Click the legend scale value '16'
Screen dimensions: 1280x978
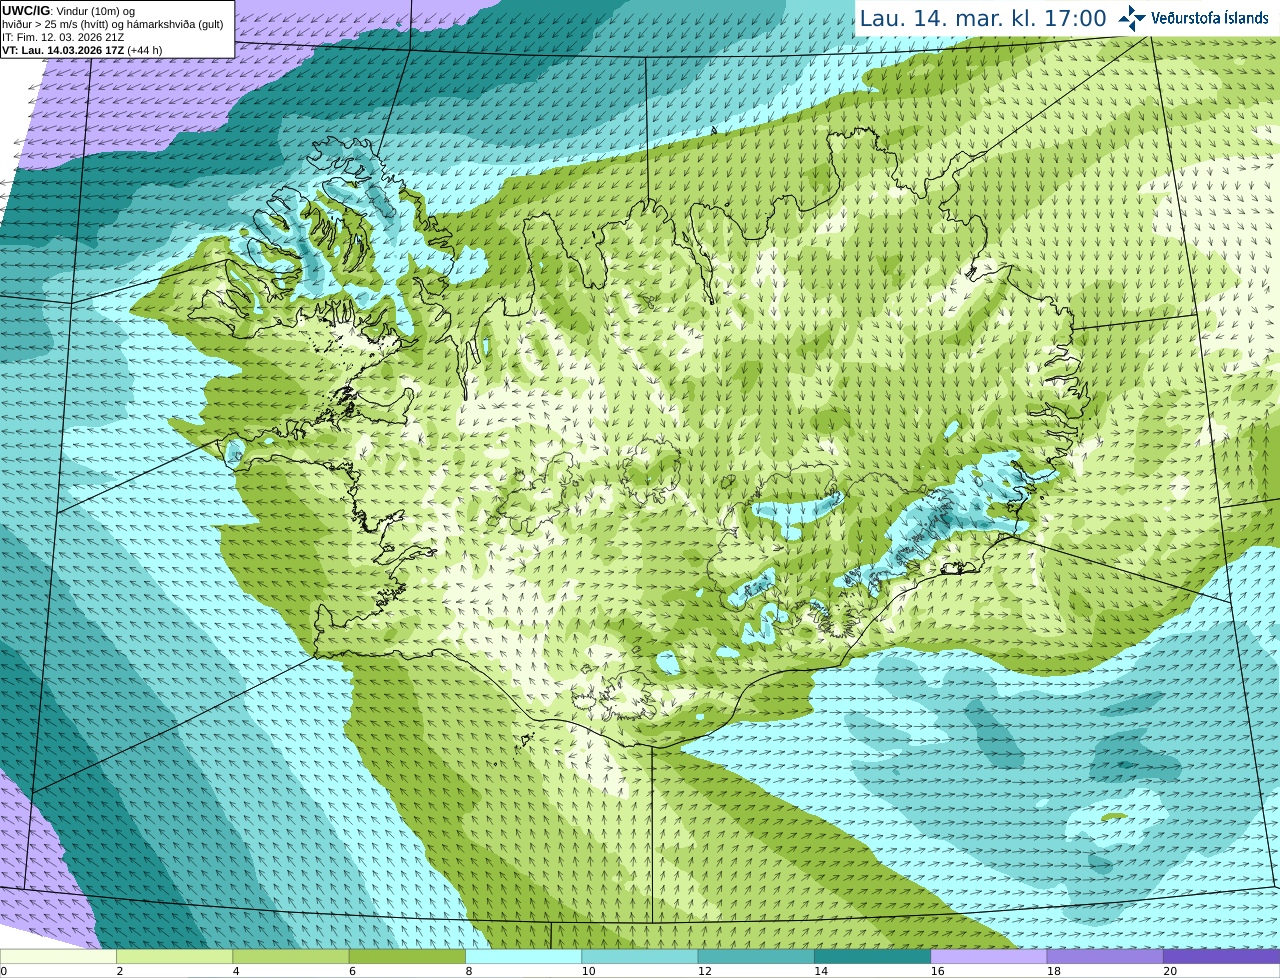tap(937, 971)
